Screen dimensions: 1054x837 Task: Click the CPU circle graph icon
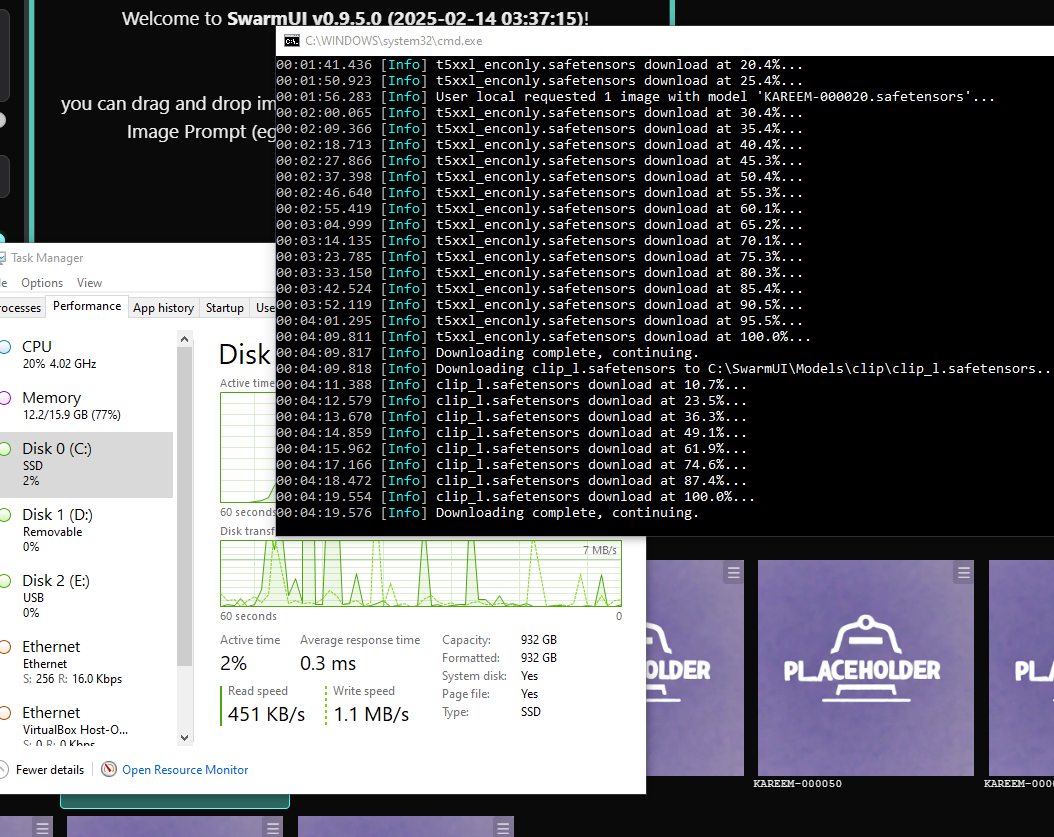coord(5,347)
